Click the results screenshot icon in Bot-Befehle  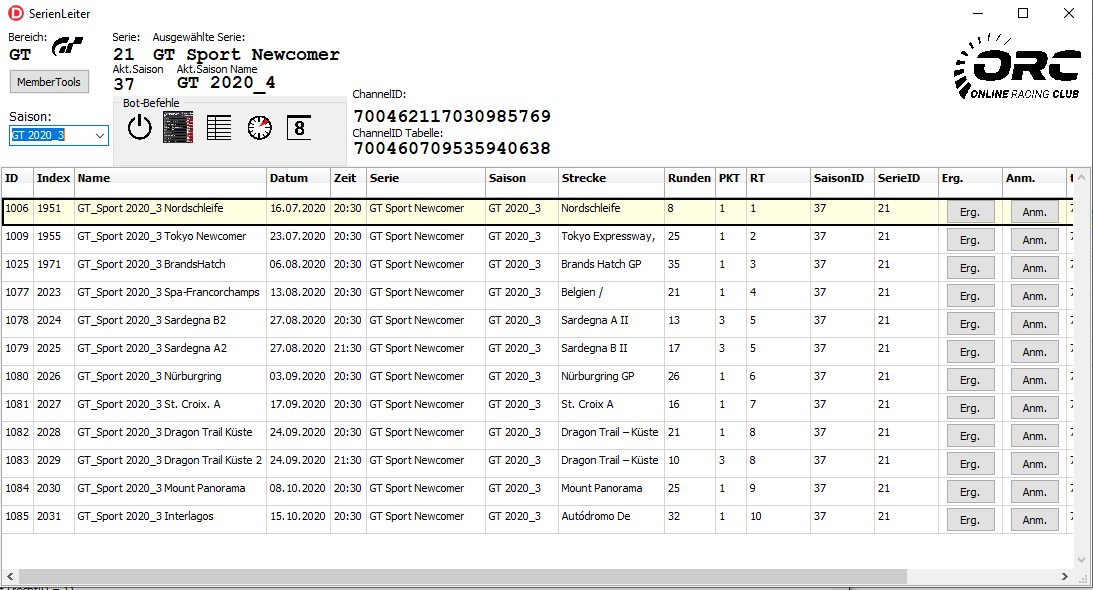click(x=178, y=127)
